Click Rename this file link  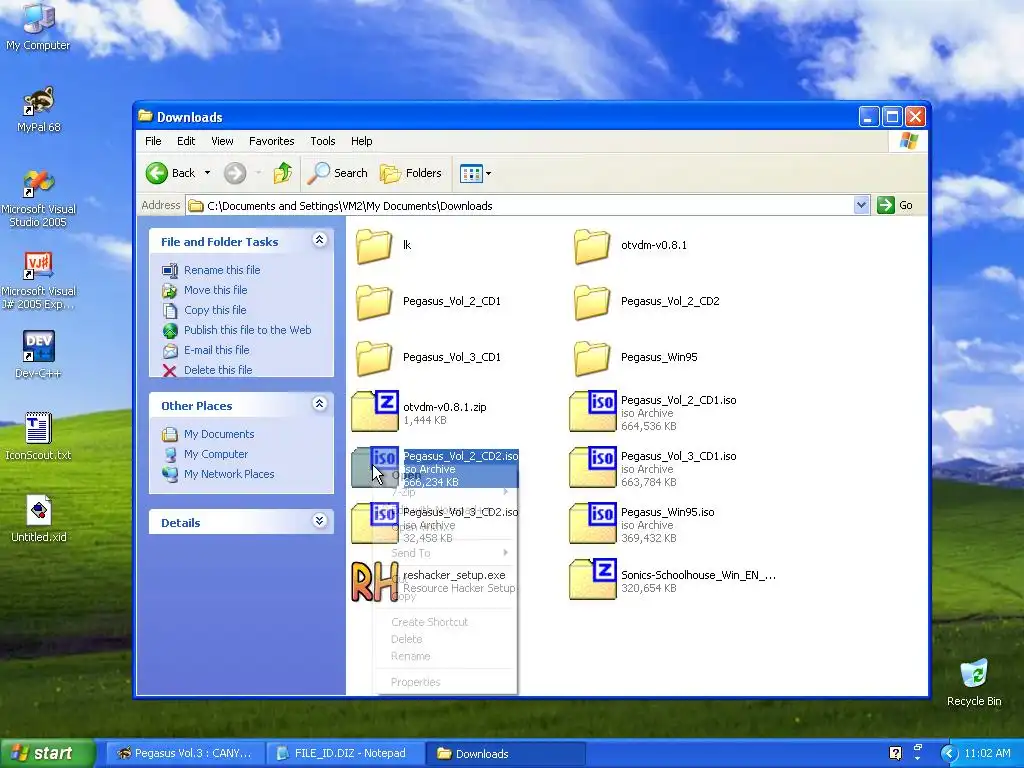point(222,270)
